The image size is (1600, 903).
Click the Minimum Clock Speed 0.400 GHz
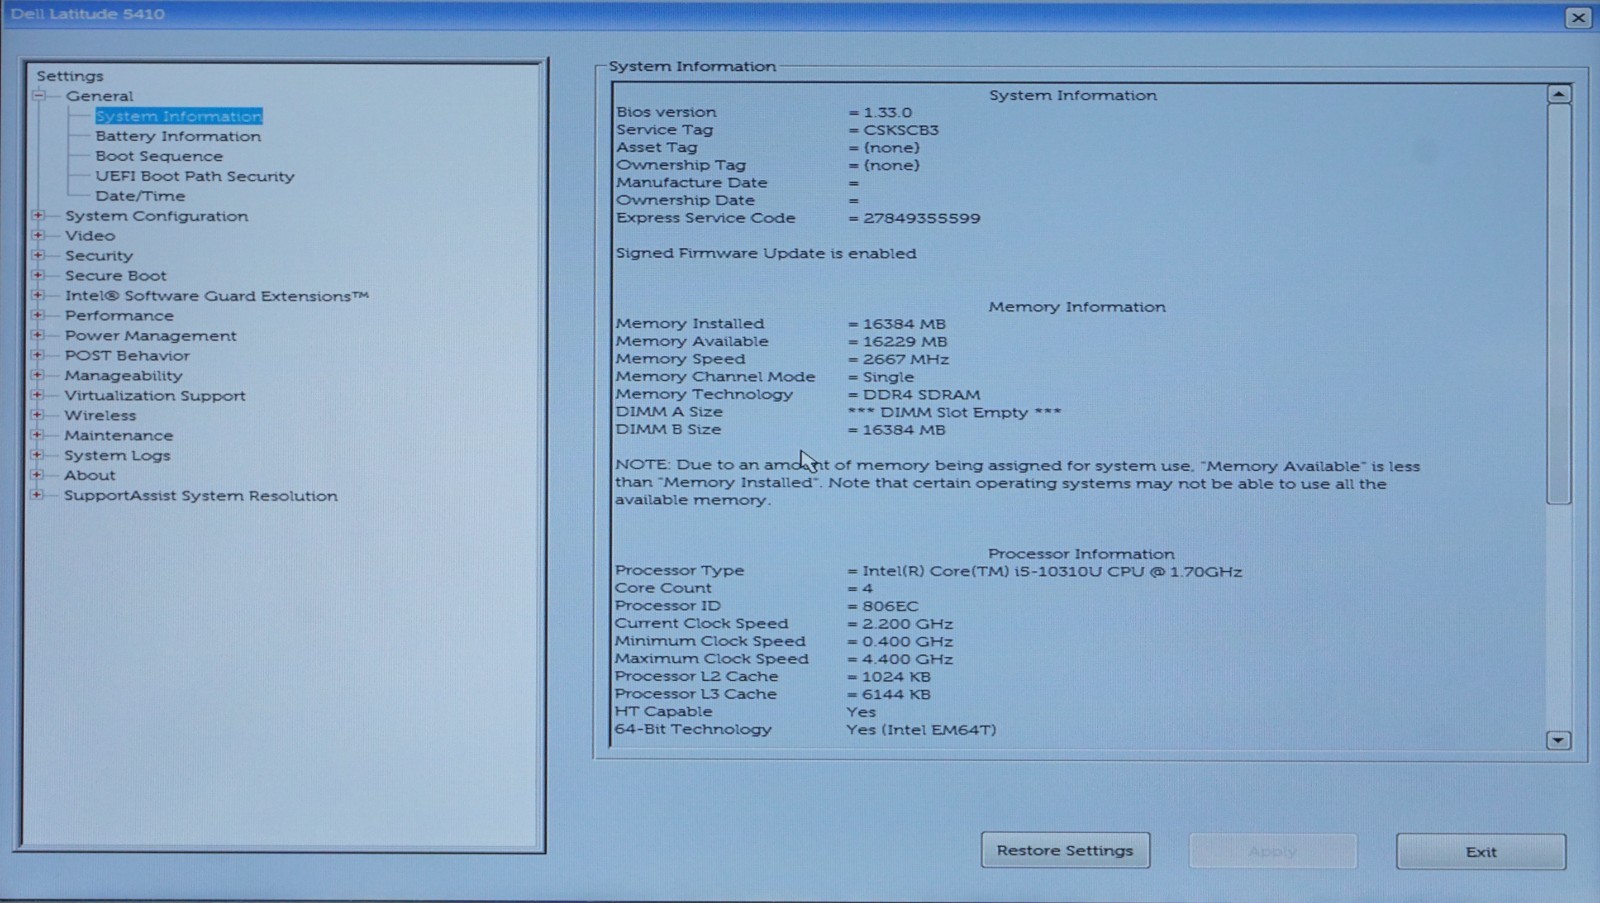pyautogui.click(x=907, y=642)
